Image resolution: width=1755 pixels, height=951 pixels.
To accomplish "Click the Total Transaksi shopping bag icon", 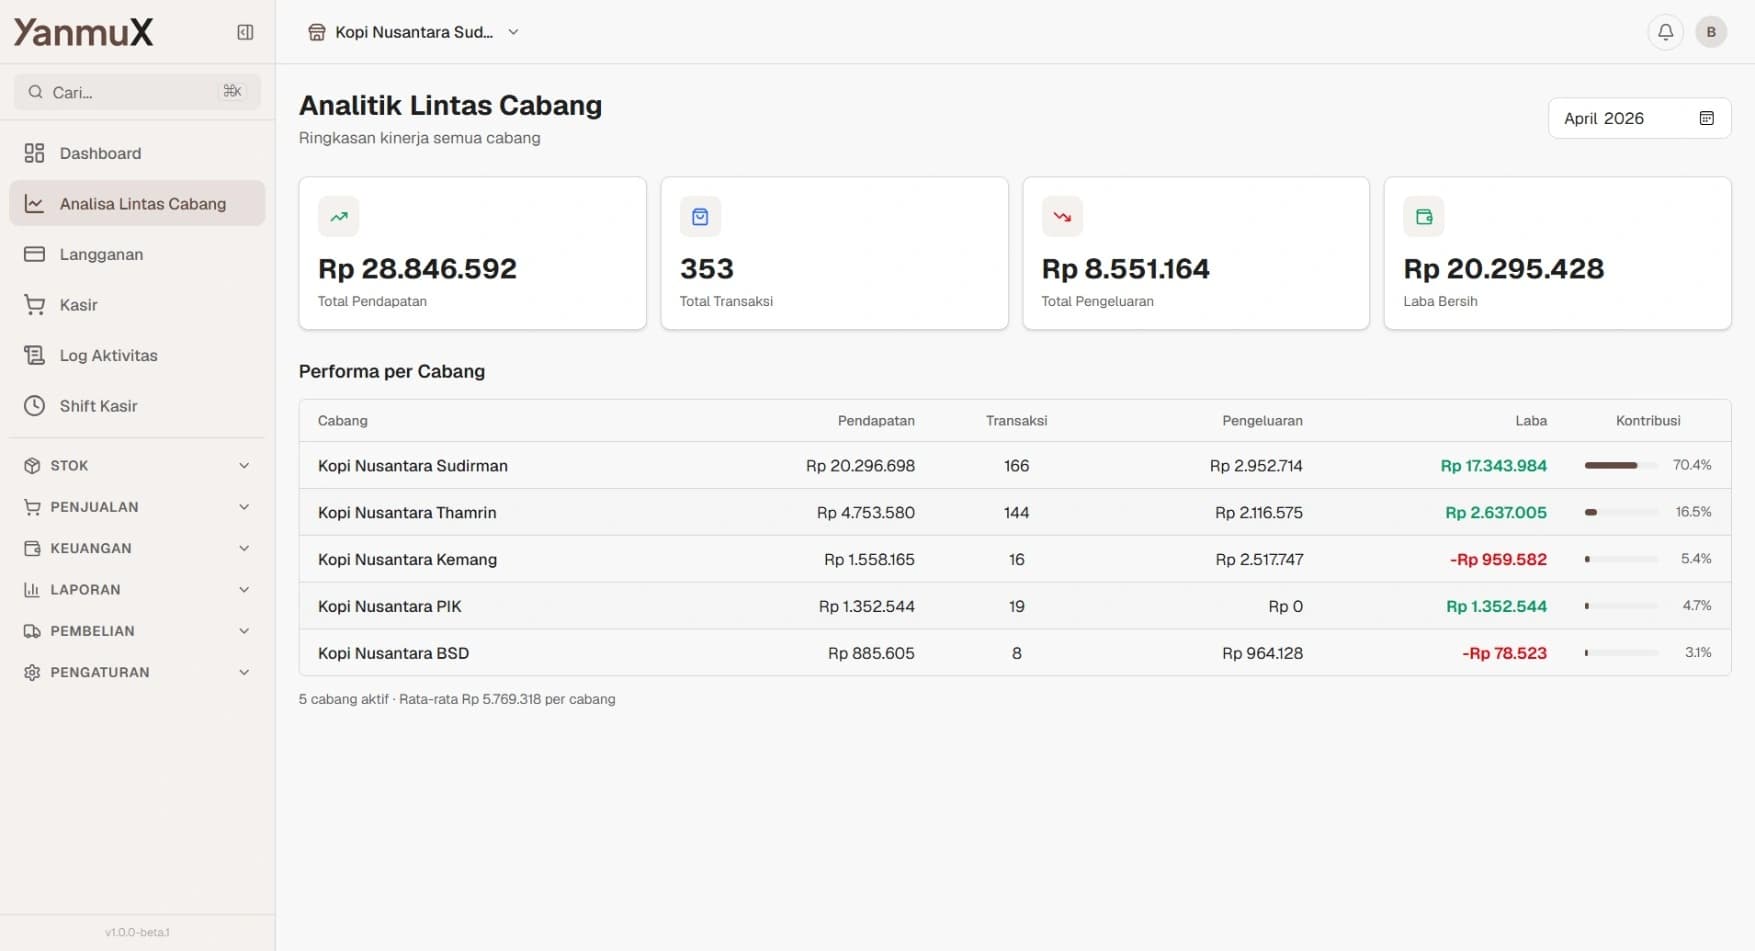I will [700, 216].
